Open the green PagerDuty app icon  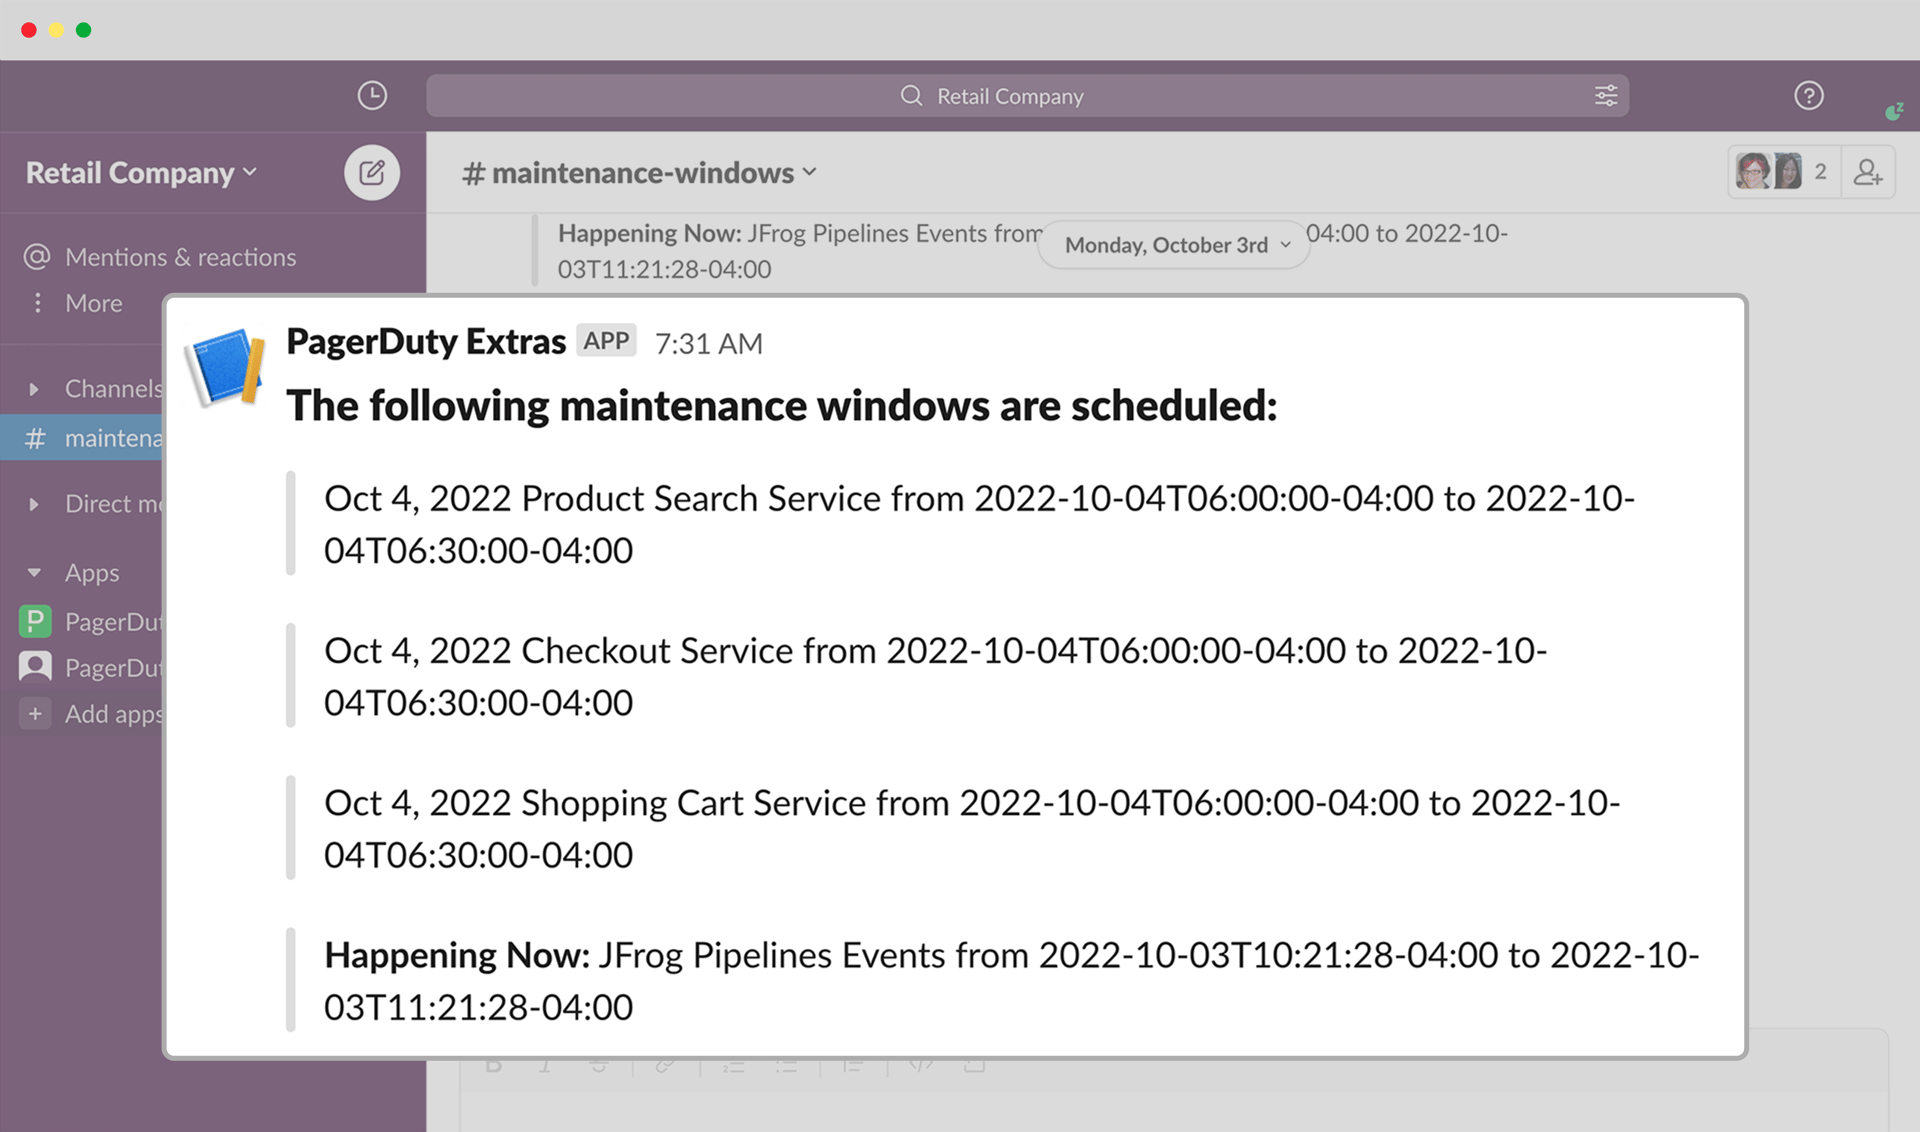click(x=36, y=622)
